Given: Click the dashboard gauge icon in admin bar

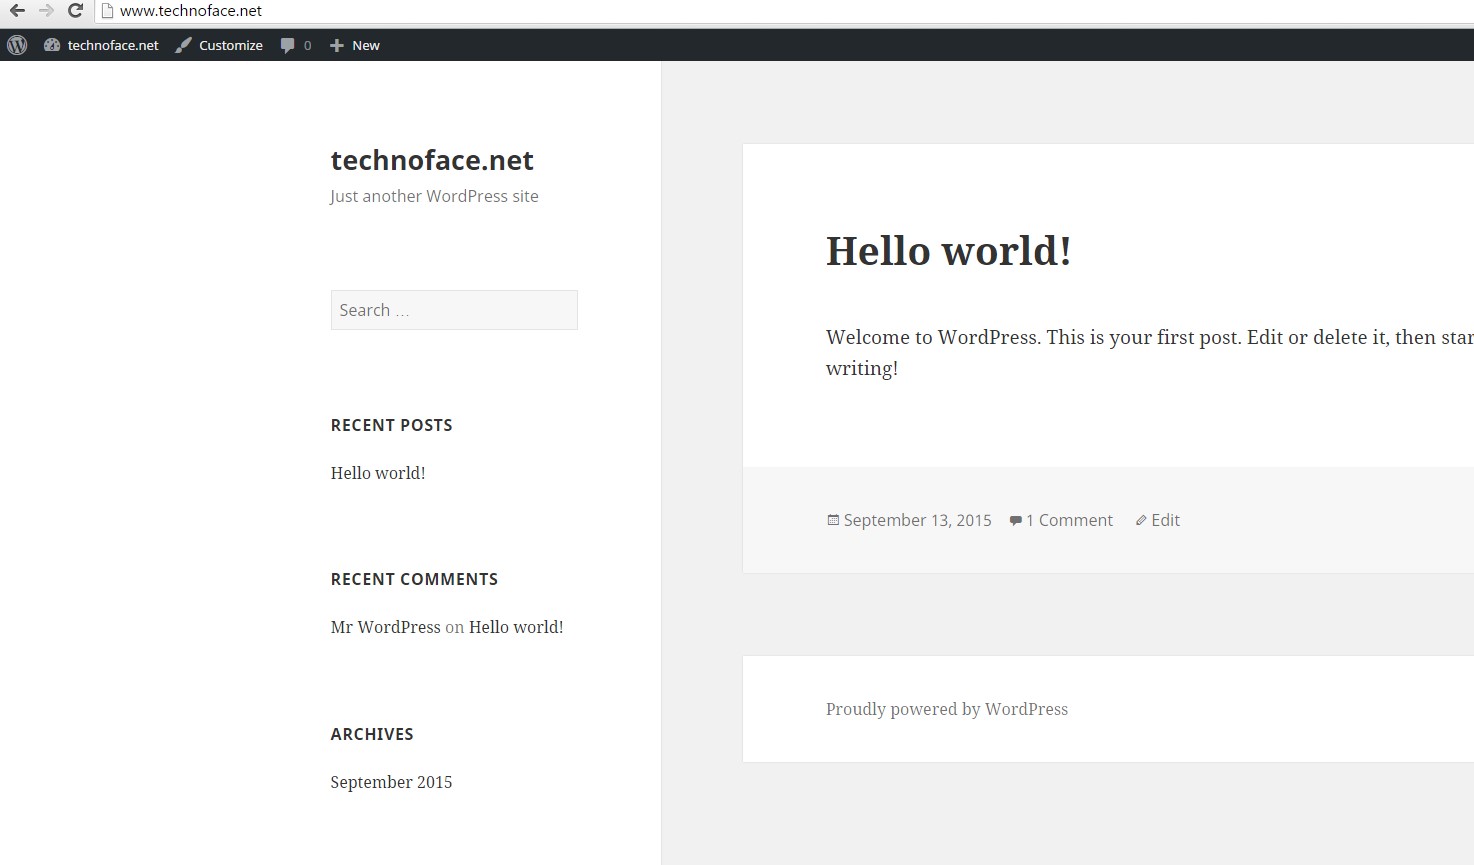Looking at the screenshot, I should pos(52,45).
